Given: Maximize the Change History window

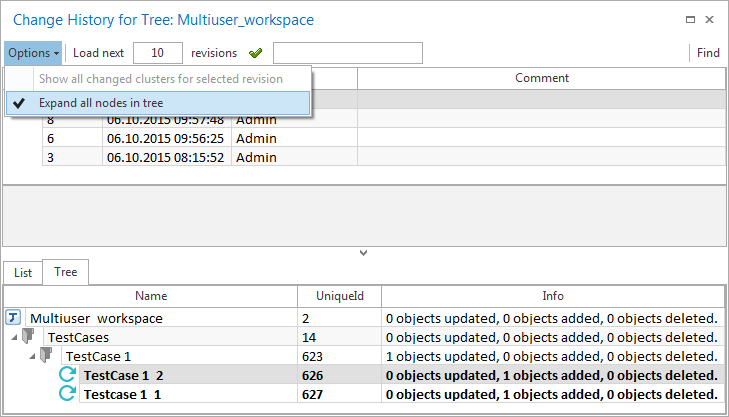Looking at the screenshot, I should point(690,19).
